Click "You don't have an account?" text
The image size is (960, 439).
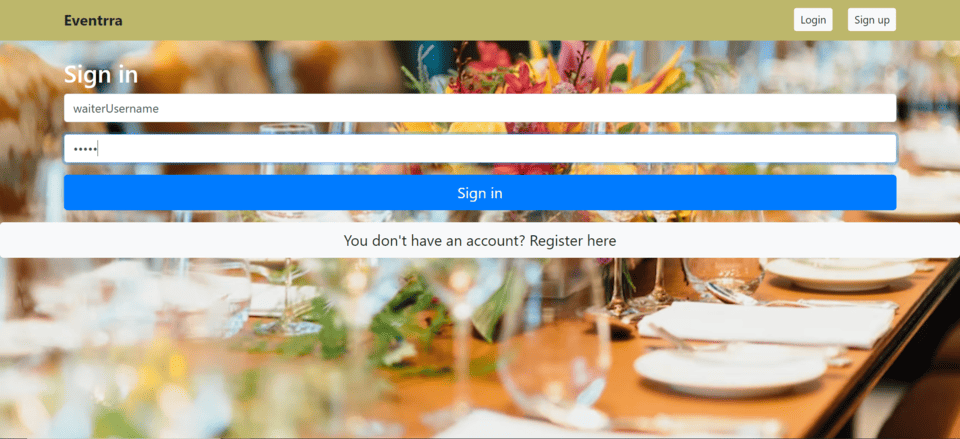click(435, 241)
